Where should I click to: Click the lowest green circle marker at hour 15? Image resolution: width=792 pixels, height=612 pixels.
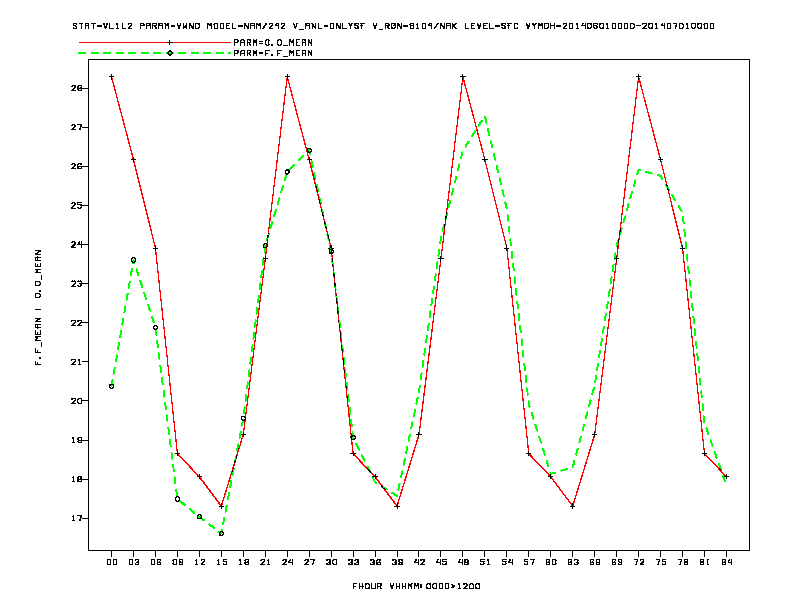pos(221,533)
